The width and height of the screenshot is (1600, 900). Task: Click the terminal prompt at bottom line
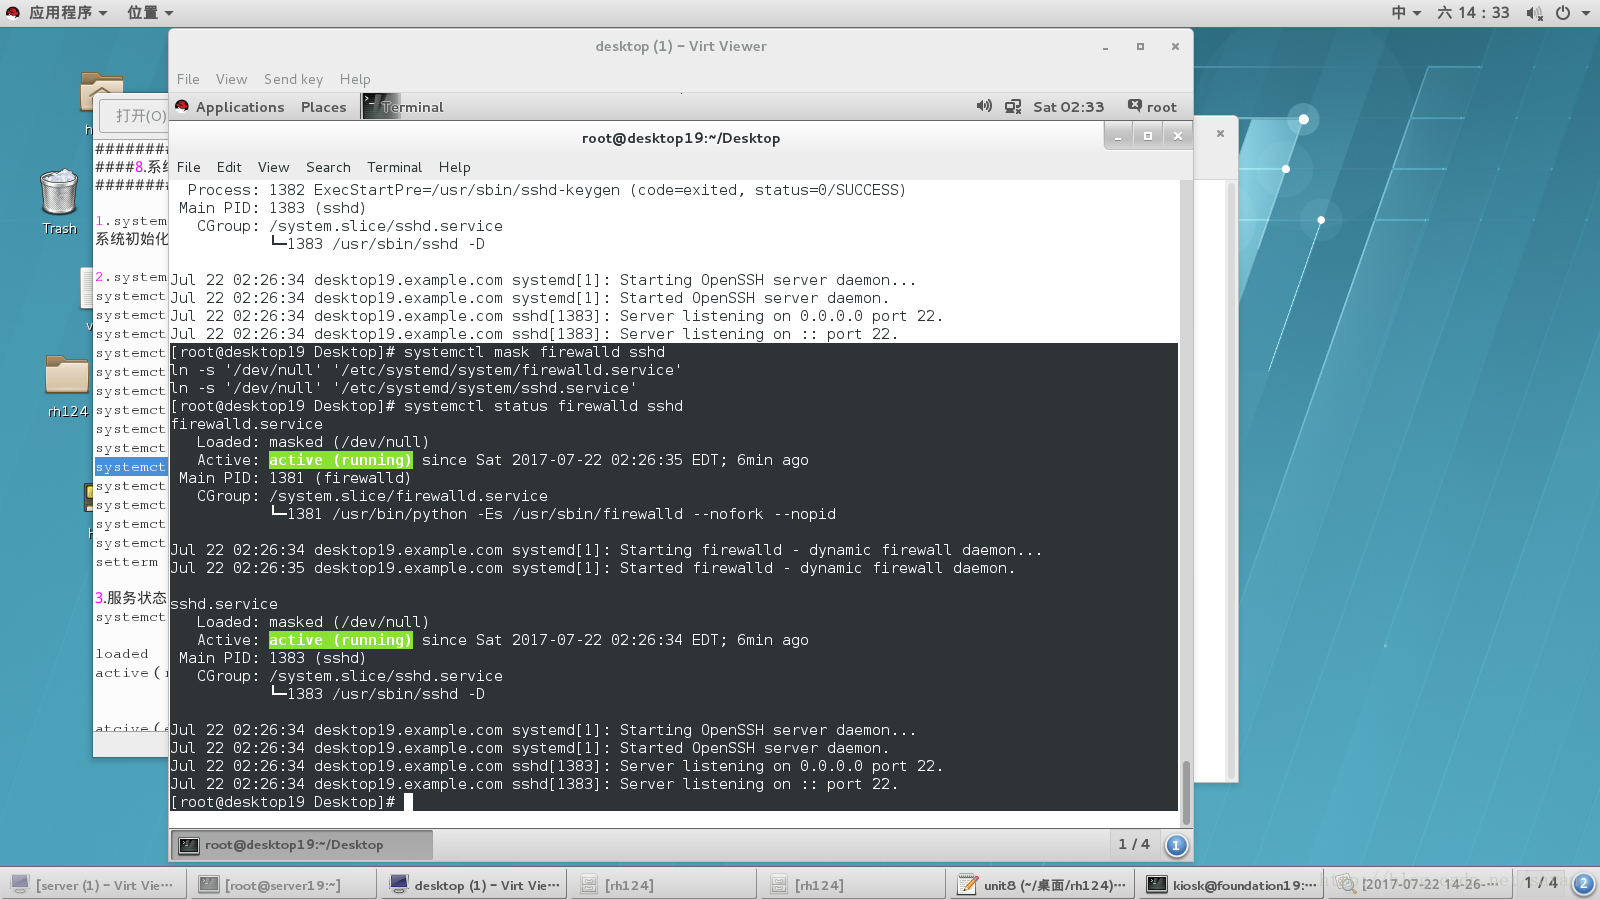click(x=283, y=802)
